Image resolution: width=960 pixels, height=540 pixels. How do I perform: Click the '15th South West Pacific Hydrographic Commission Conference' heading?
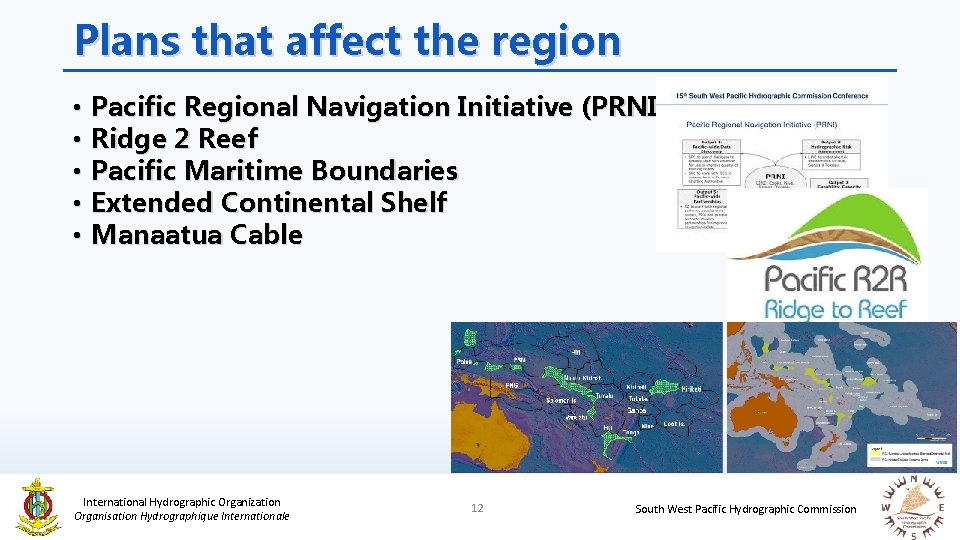click(772, 96)
